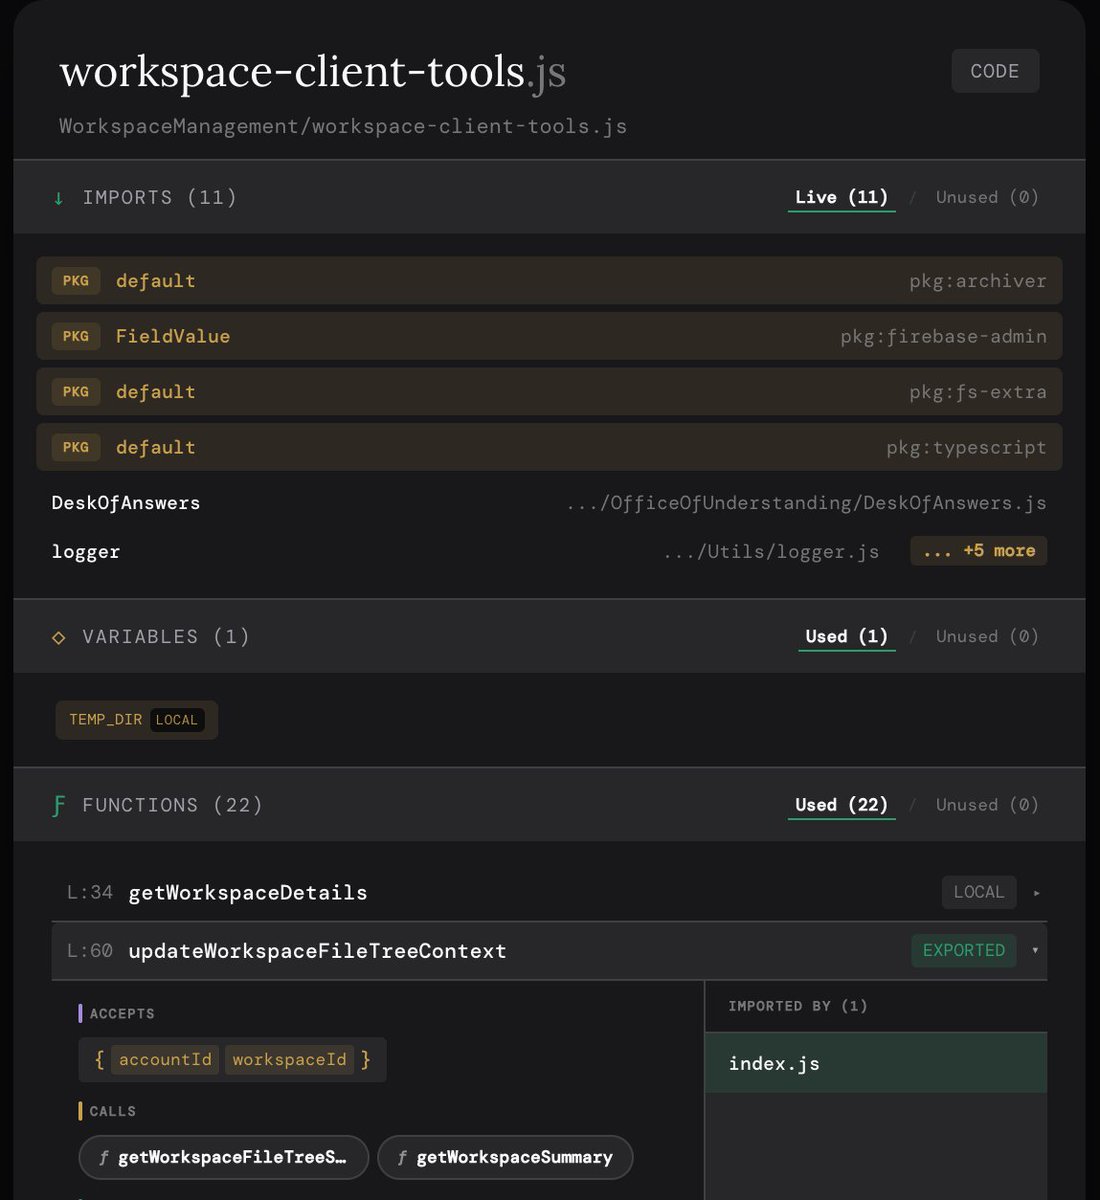The width and height of the screenshot is (1100, 1200).
Task: Click the ƒ icon on getWorkspaceSummary call chip
Action: click(402, 1157)
